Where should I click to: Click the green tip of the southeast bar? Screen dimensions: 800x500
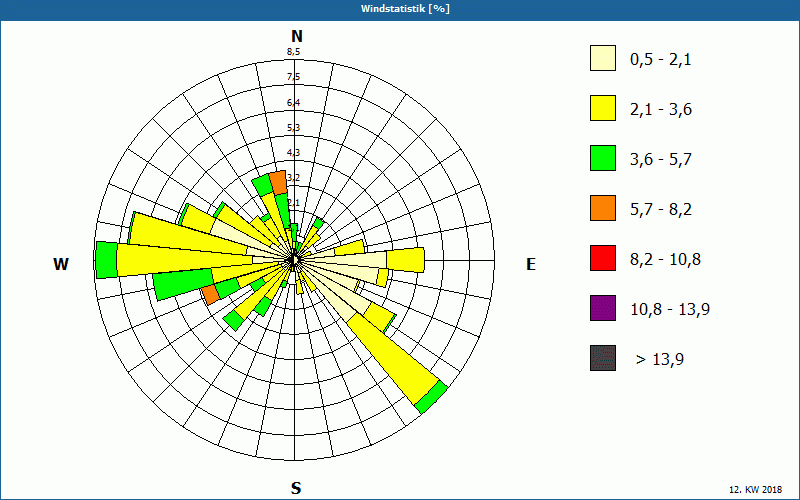point(432,396)
